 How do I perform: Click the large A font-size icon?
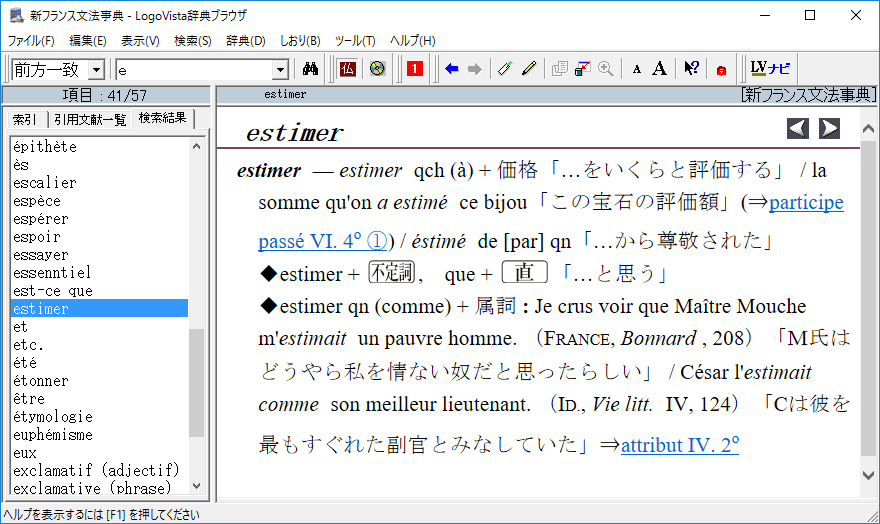point(659,69)
